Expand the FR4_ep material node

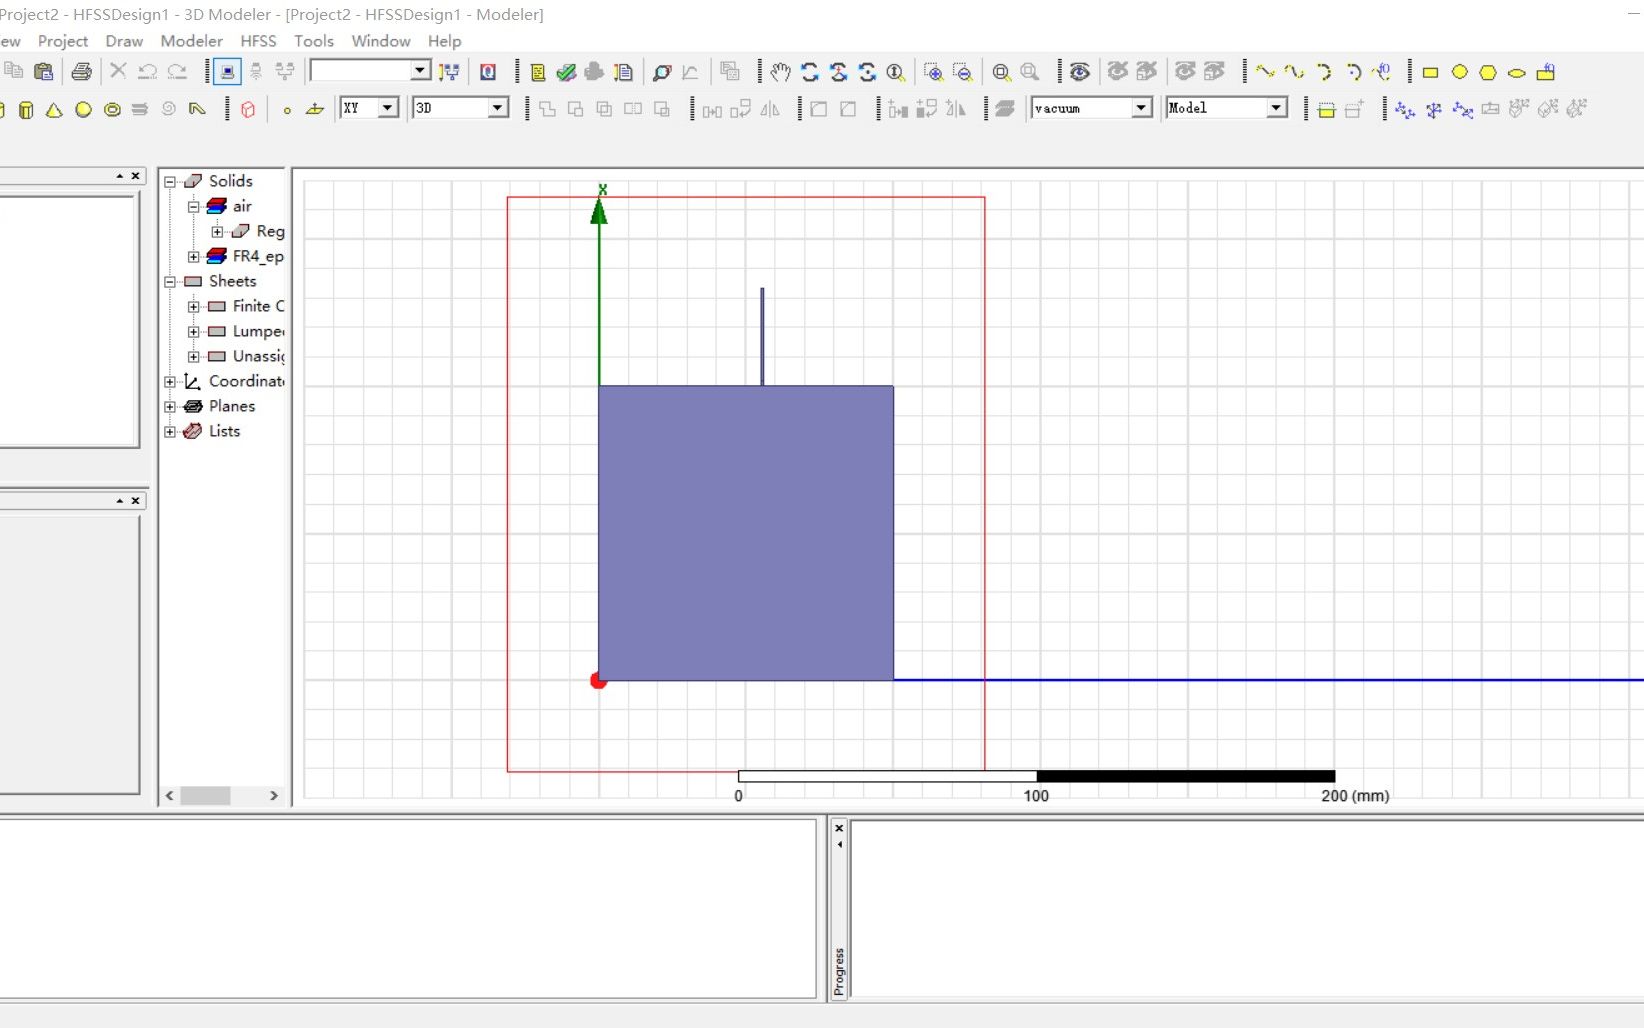[194, 257]
